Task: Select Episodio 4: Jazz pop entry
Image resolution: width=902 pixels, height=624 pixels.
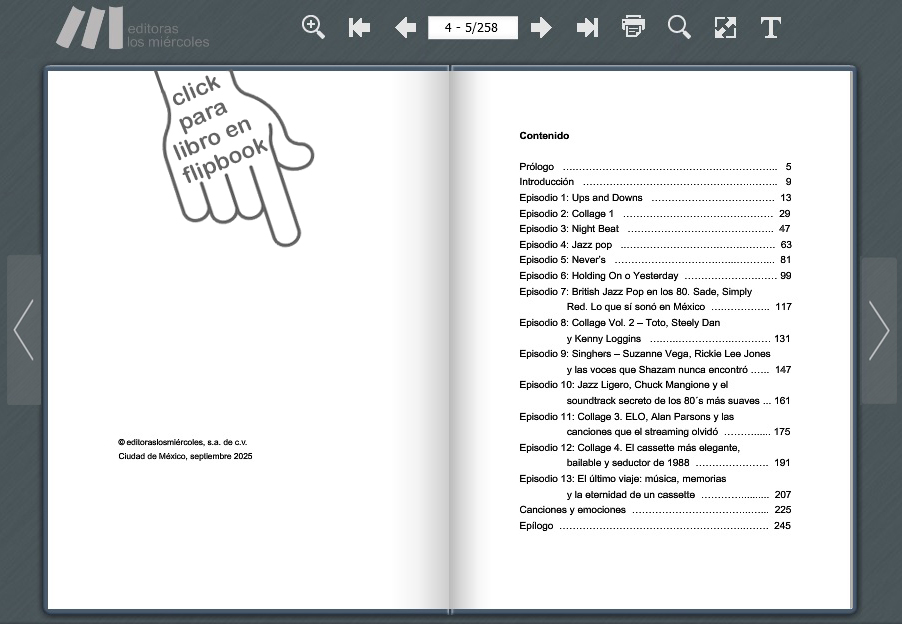Action: click(565, 244)
